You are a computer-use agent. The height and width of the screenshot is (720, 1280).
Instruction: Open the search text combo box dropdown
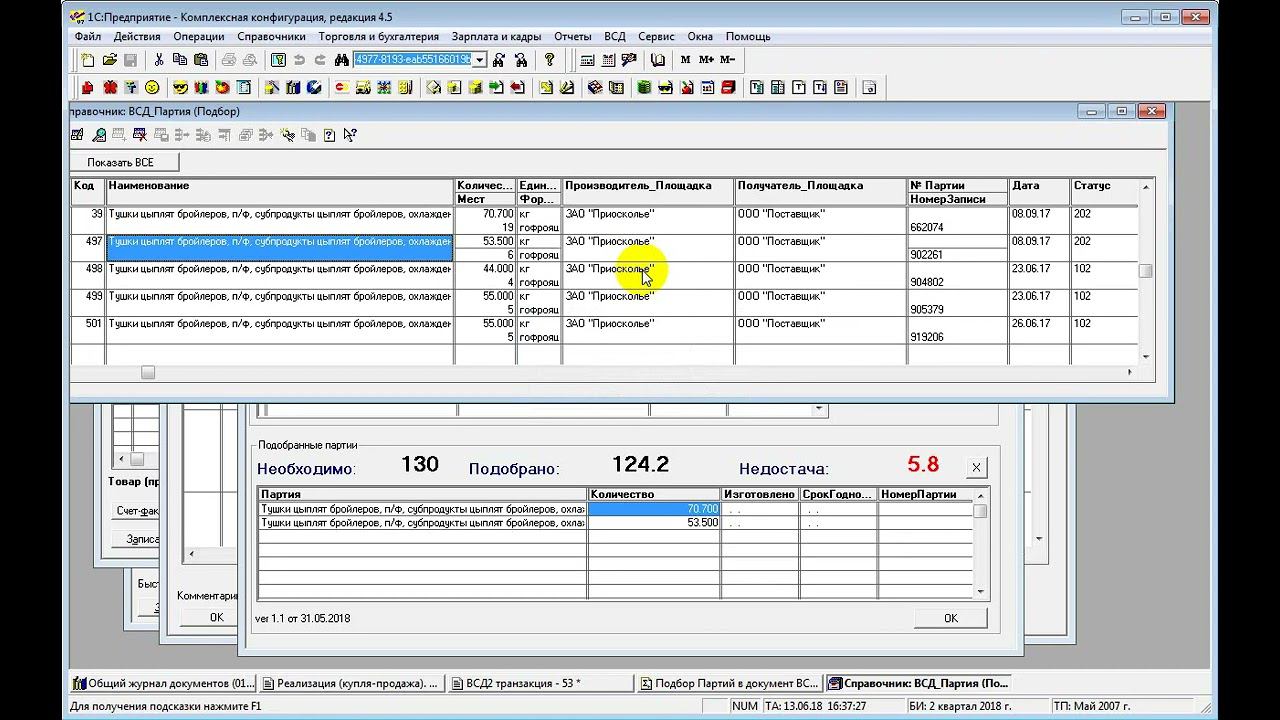pyautogui.click(x=479, y=60)
